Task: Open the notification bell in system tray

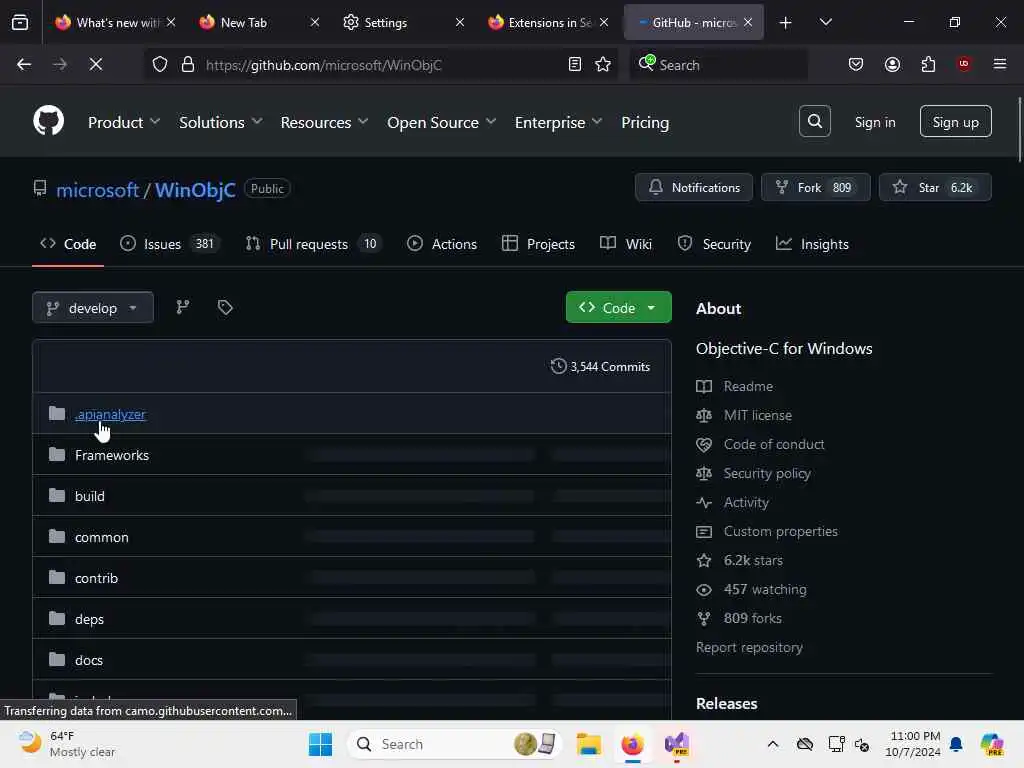Action: click(x=956, y=744)
